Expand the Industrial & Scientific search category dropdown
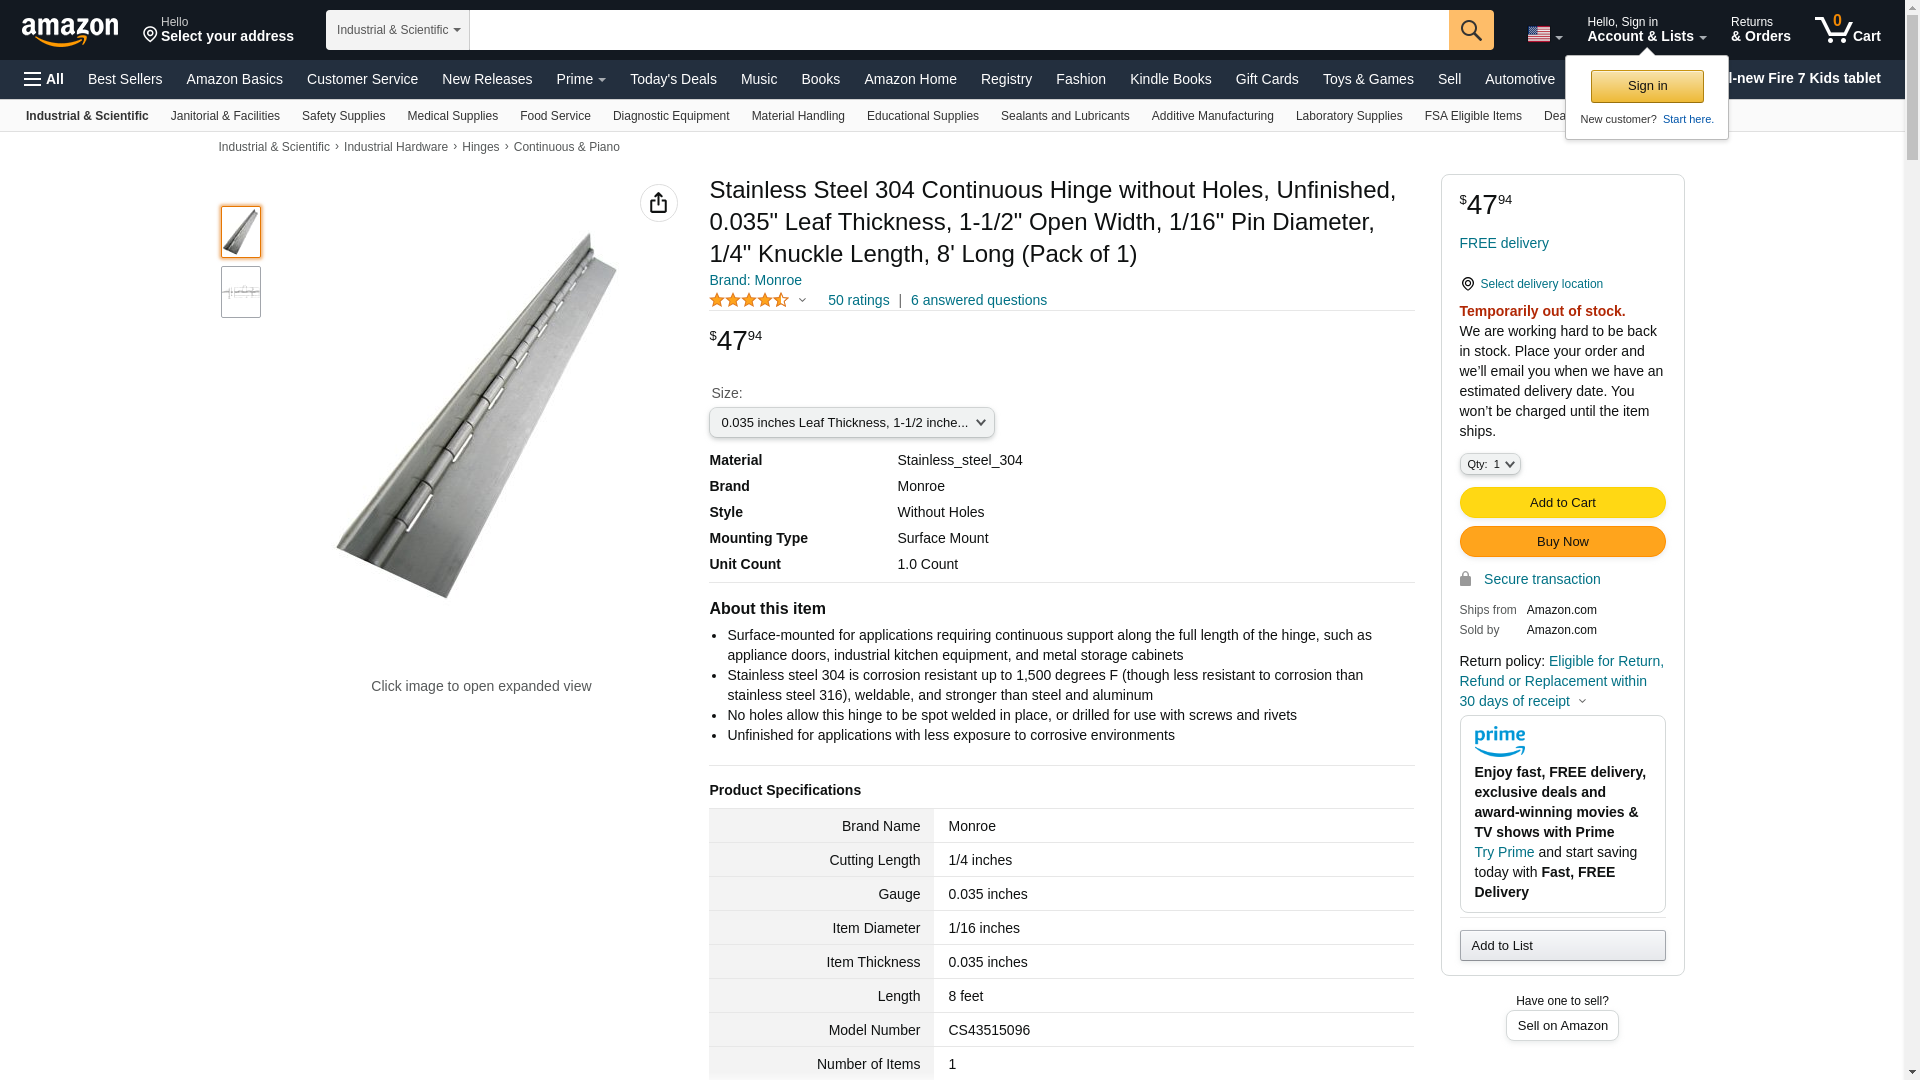The width and height of the screenshot is (1920, 1080). pyautogui.click(x=397, y=30)
